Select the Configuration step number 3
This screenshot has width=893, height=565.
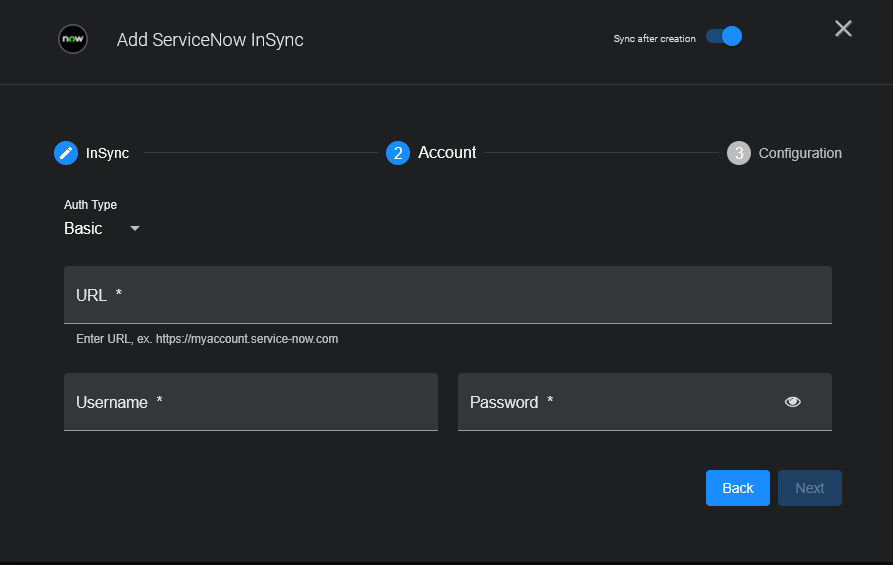[739, 153]
